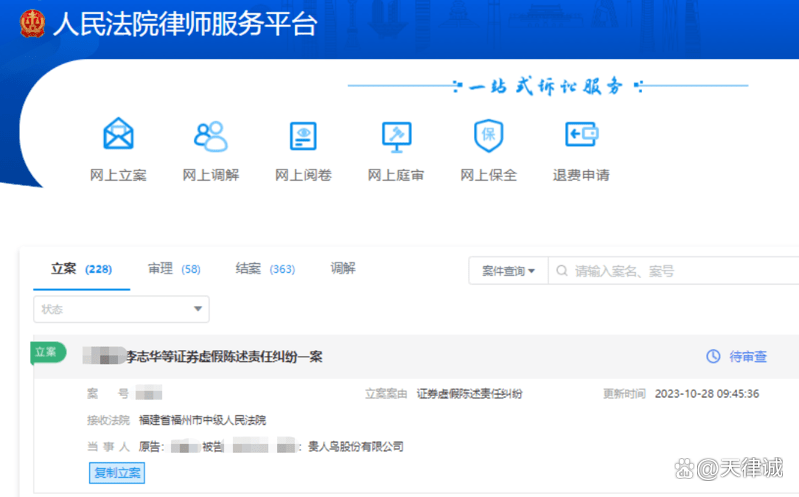Click the 人民法院律师服务平台 header title
Screen dimensions: 799x497
(x=185, y=24)
